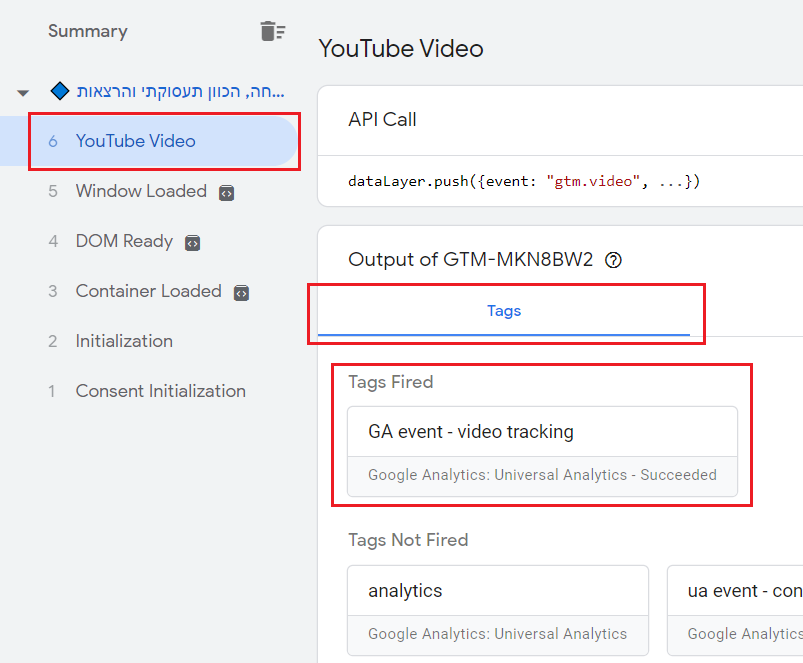The width and height of the screenshot is (803, 663).
Task: Open Summary in the sidebar
Action: pyautogui.click(x=88, y=31)
